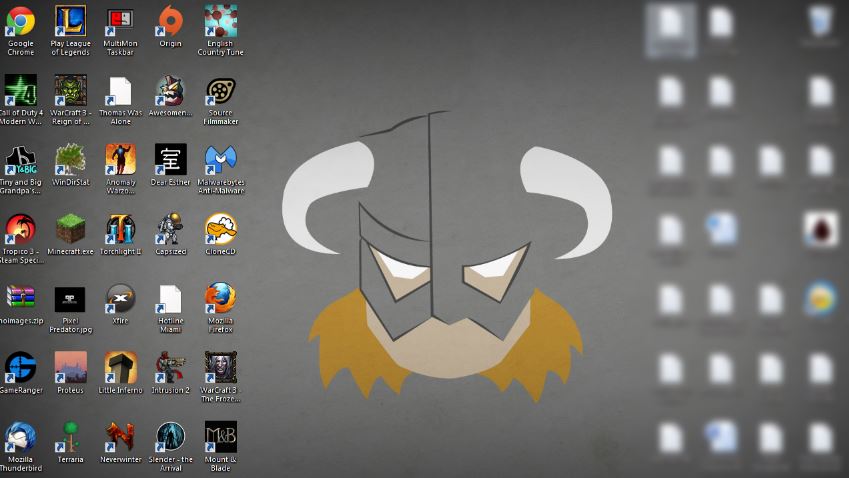The height and width of the screenshot is (478, 849).
Task: Select the Terraria tree shortcut
Action: pyautogui.click(x=70, y=437)
